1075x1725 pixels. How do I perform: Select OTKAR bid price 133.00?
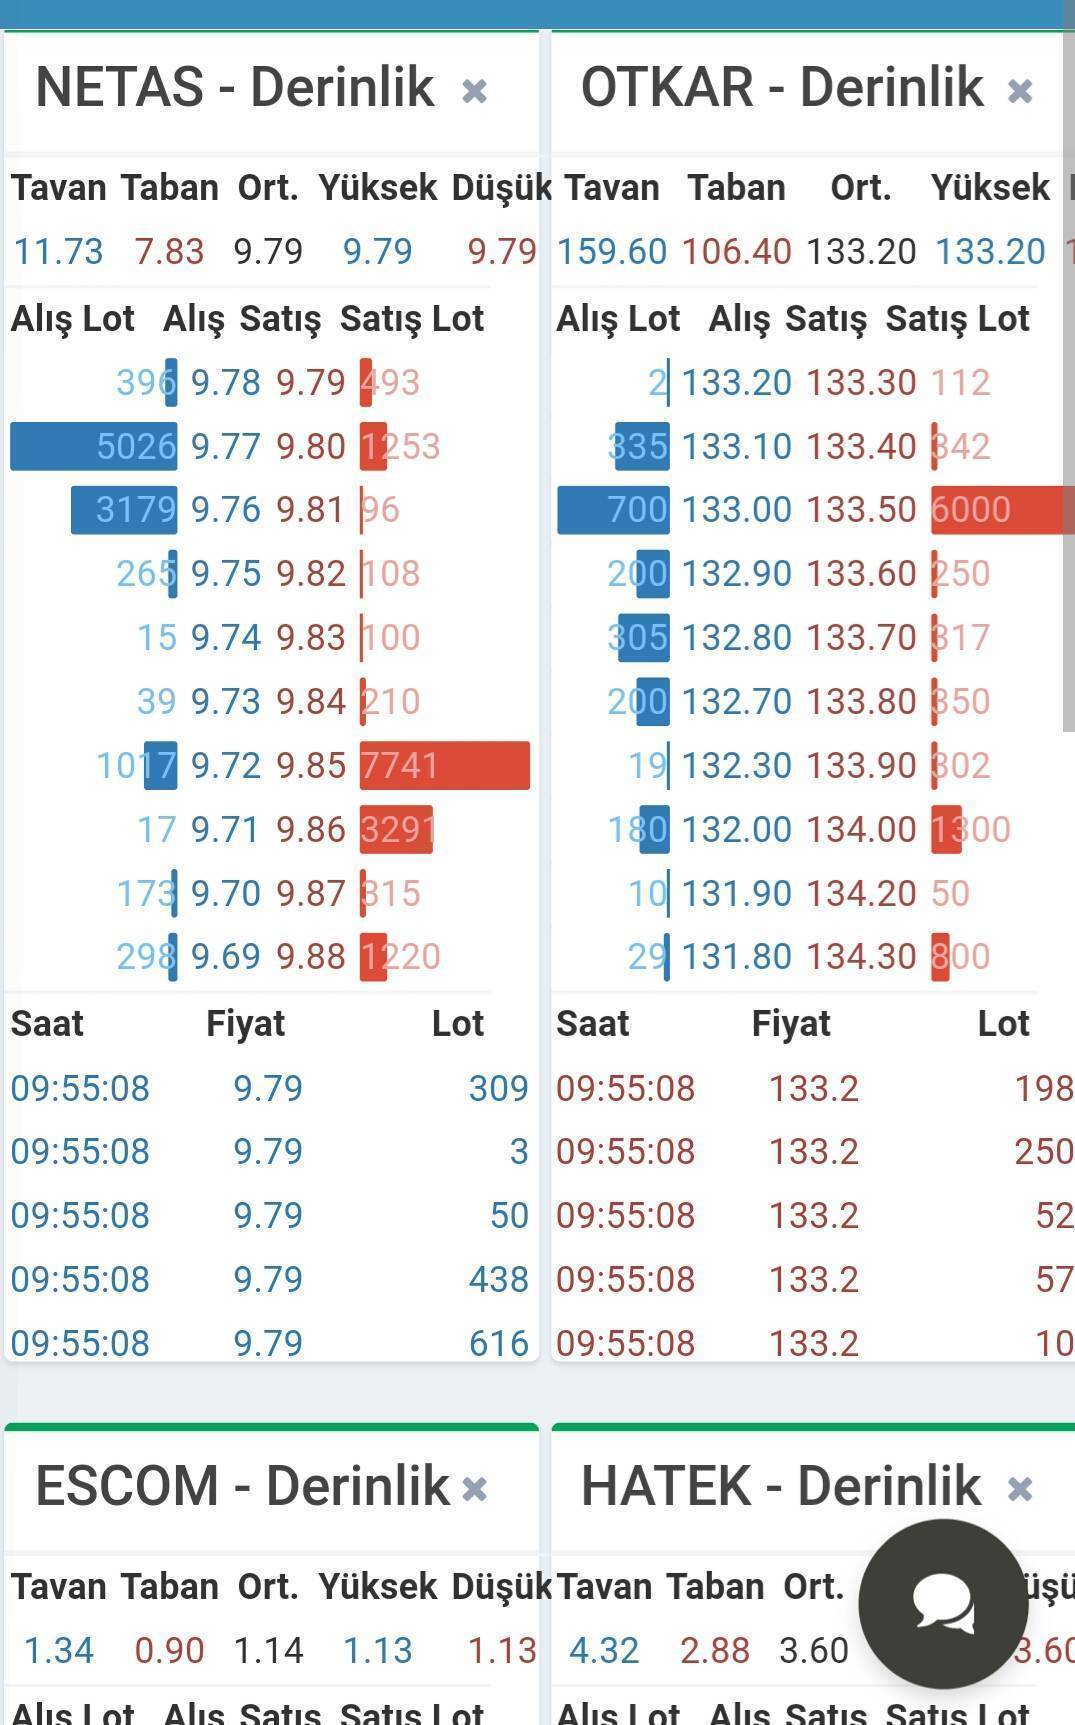[x=736, y=510]
